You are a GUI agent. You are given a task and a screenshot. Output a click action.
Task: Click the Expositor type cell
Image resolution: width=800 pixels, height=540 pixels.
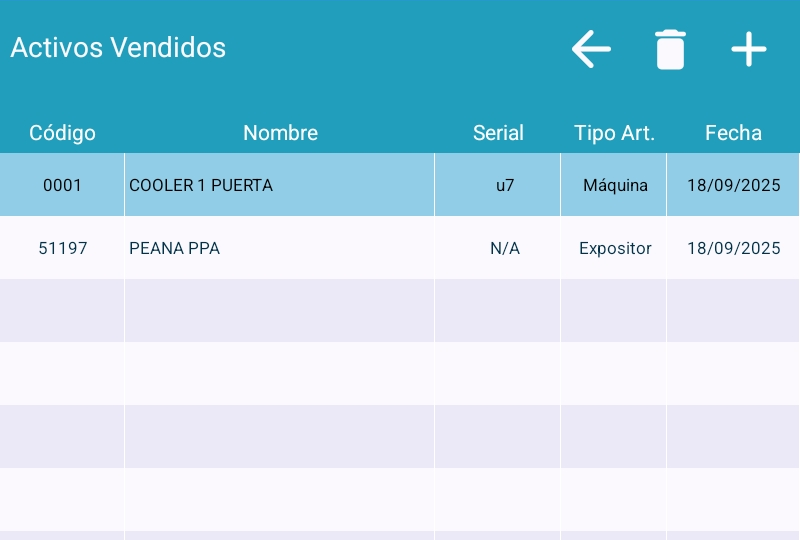(x=615, y=248)
